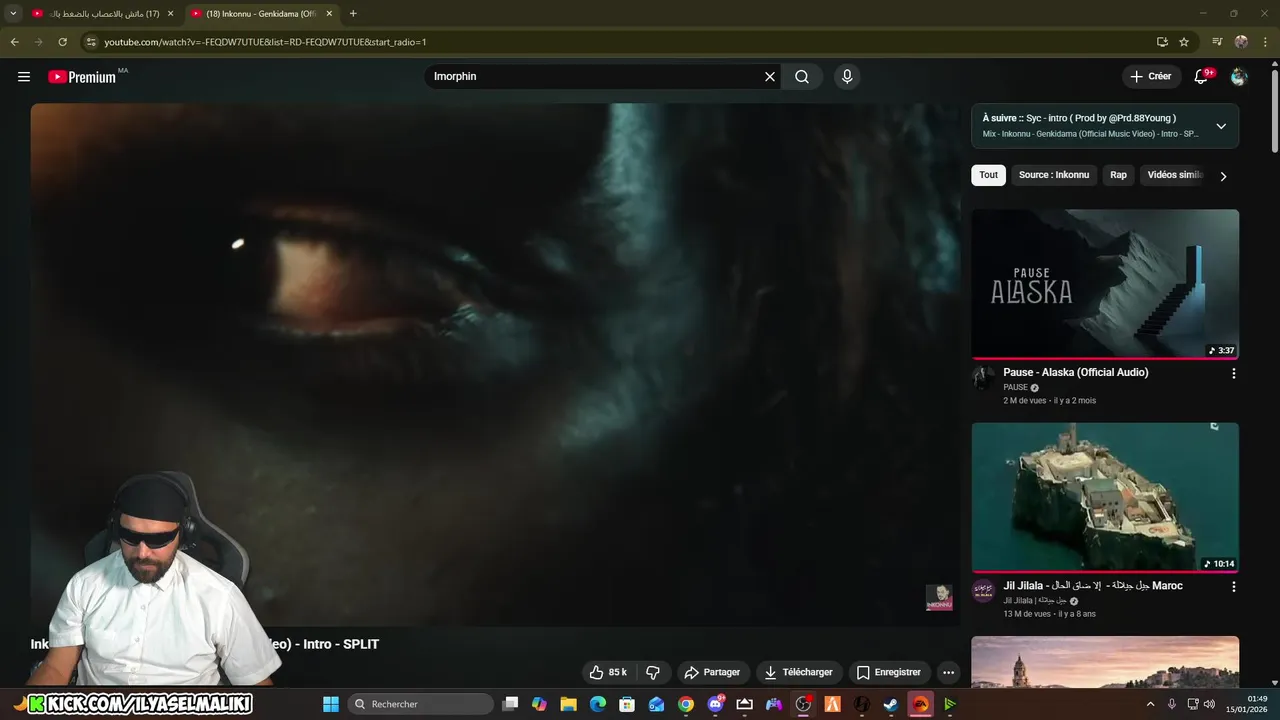Open options menu for Jil Jilala video
The width and height of the screenshot is (1280, 720).
coord(1233,587)
